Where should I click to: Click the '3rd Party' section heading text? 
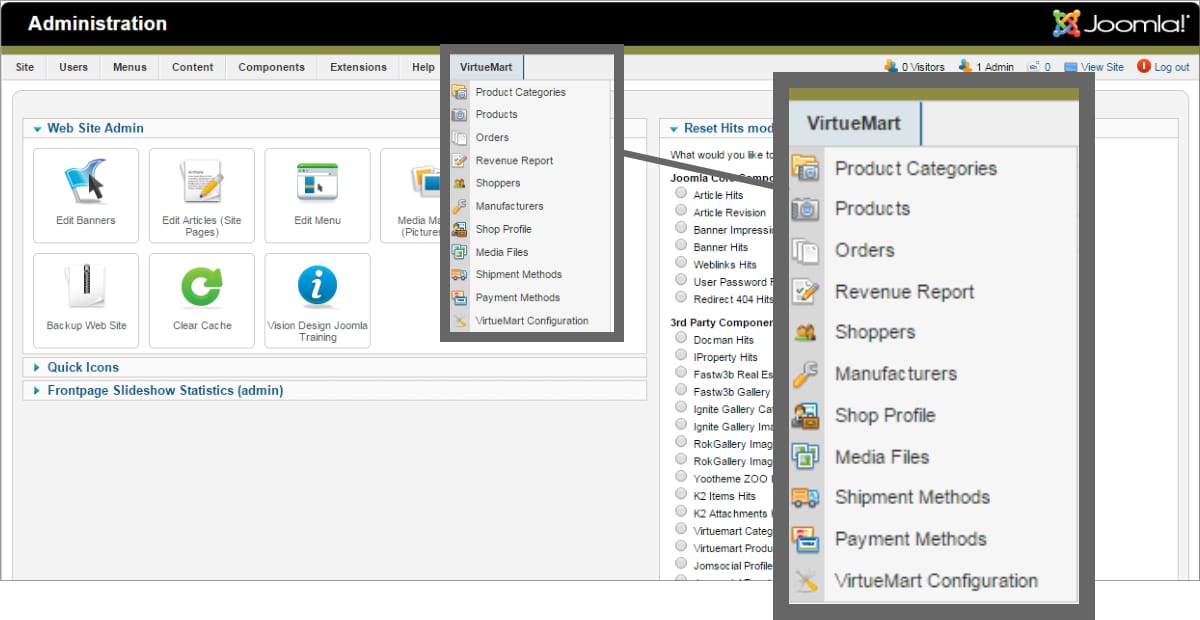[720, 322]
